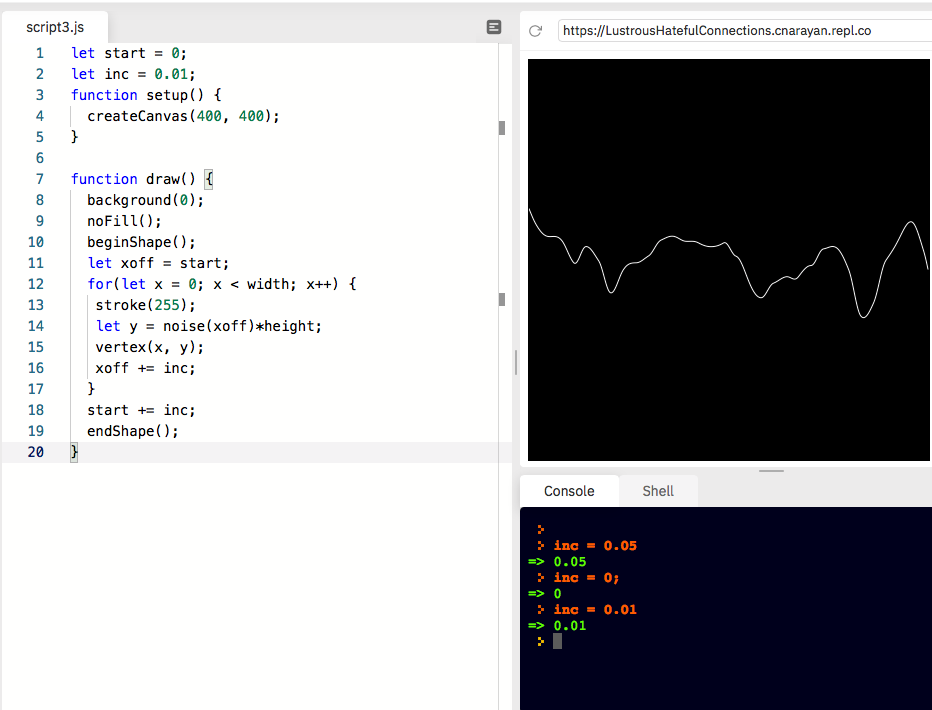
Task: Open the editor format/menu icon
Action: (493, 27)
